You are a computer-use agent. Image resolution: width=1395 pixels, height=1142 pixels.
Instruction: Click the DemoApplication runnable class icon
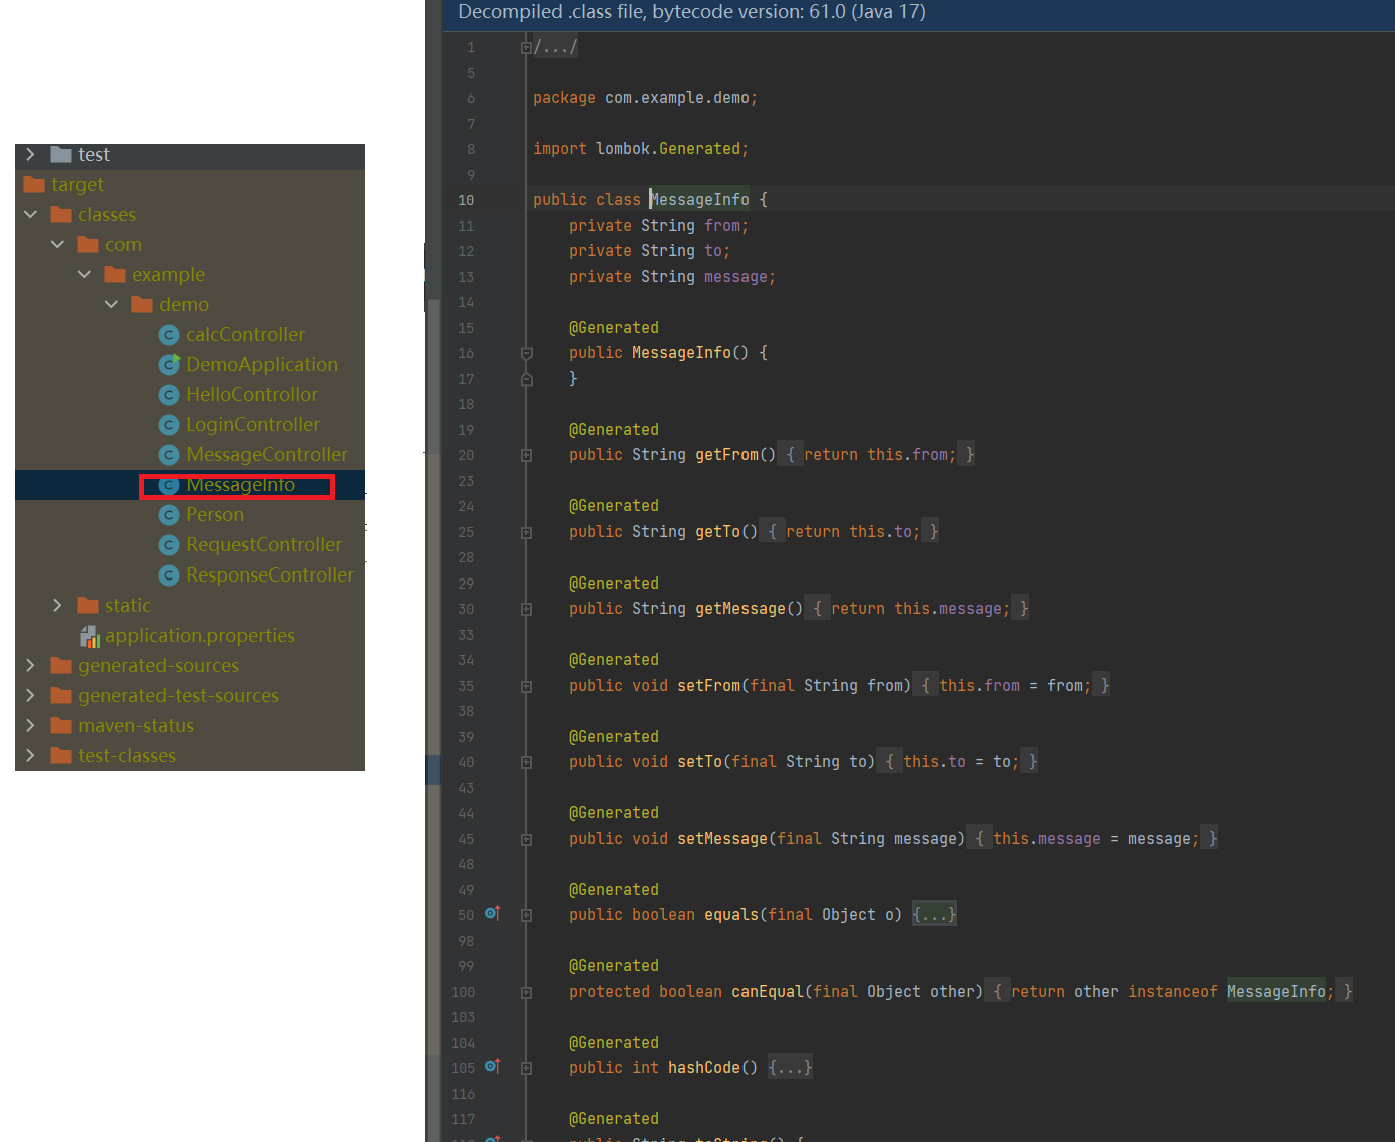click(x=169, y=365)
